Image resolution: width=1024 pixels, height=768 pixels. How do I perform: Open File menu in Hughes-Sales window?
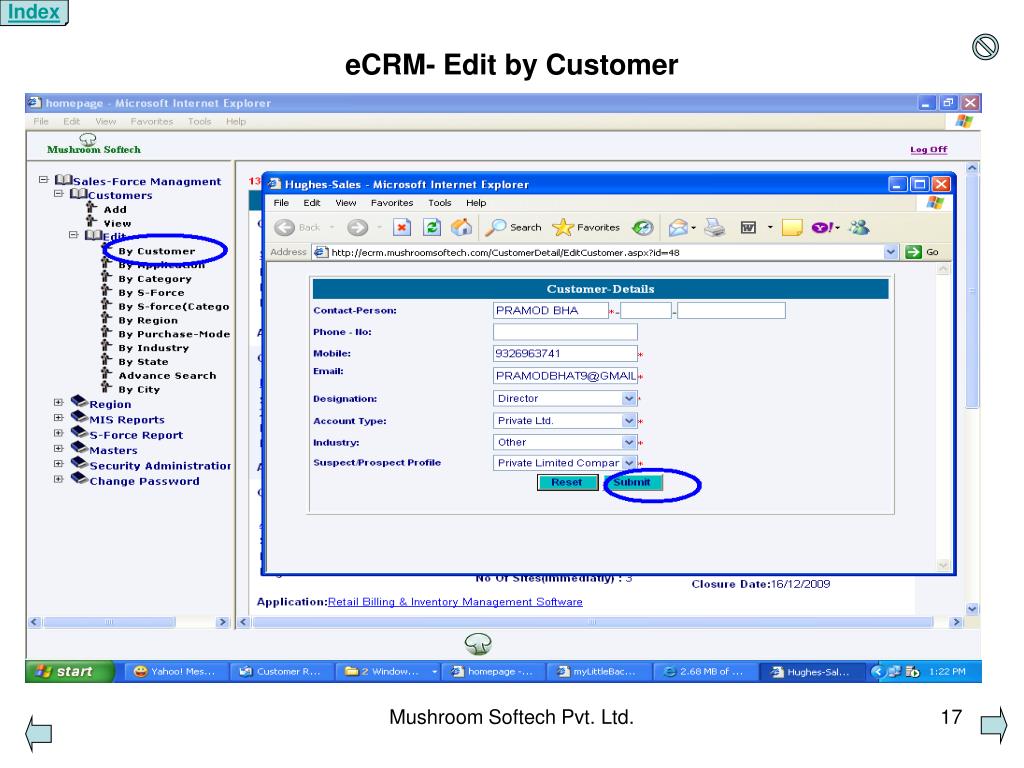tap(281, 203)
